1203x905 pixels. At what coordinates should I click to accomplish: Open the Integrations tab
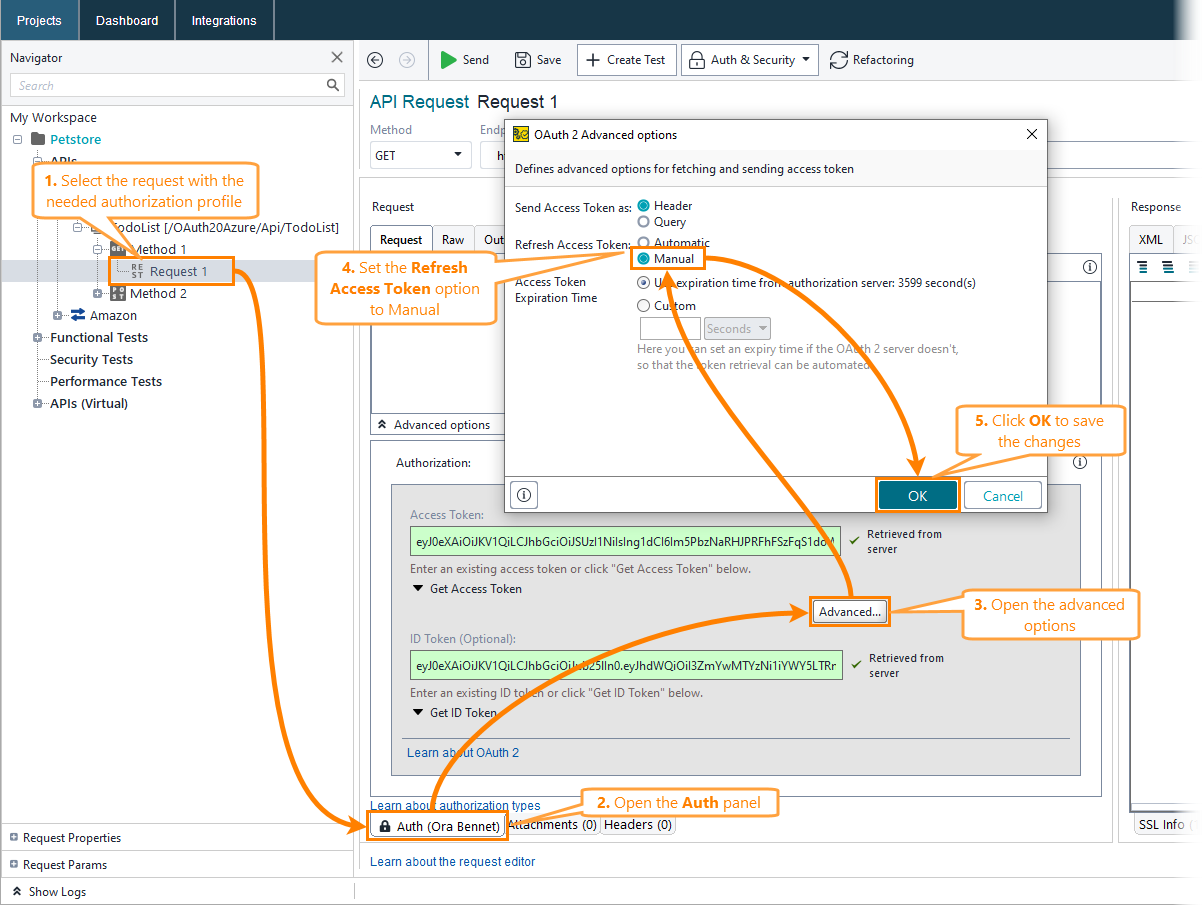[x=224, y=20]
